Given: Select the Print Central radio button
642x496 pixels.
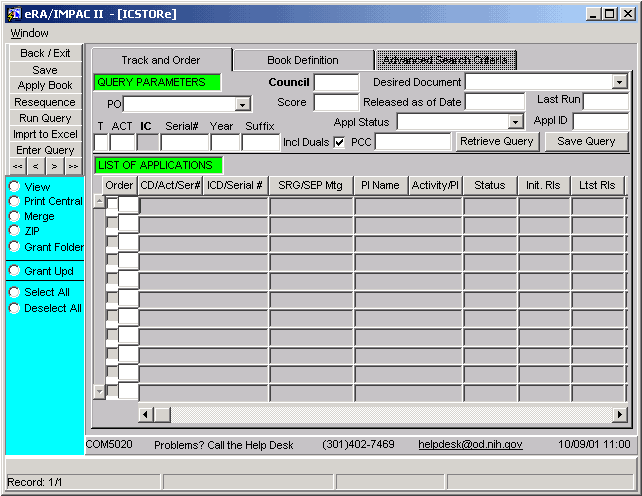Looking at the screenshot, I should pyautogui.click(x=14, y=201).
